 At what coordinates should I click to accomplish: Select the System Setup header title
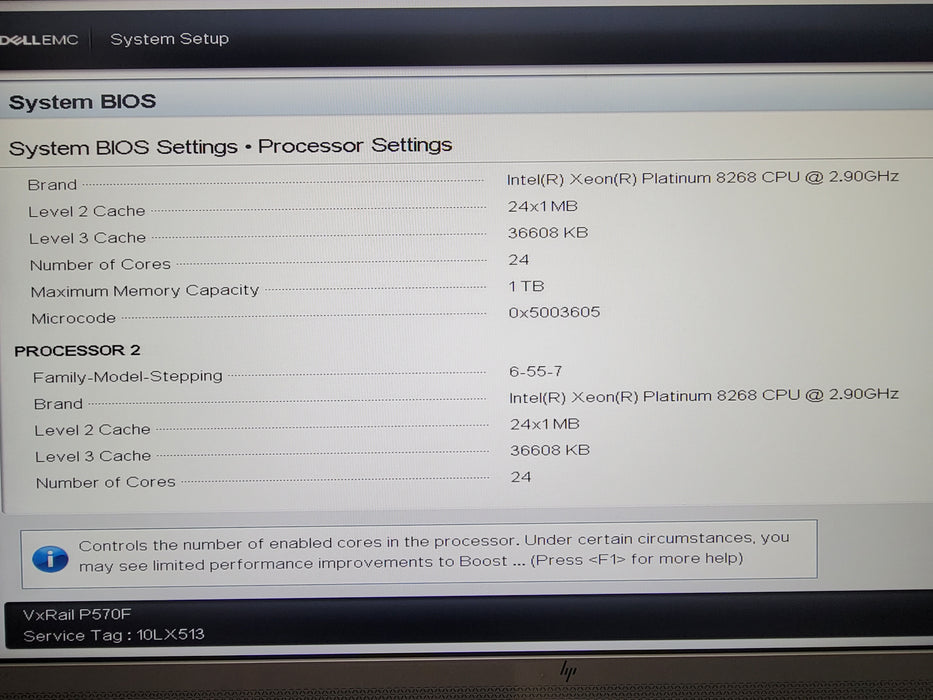pyautogui.click(x=170, y=39)
